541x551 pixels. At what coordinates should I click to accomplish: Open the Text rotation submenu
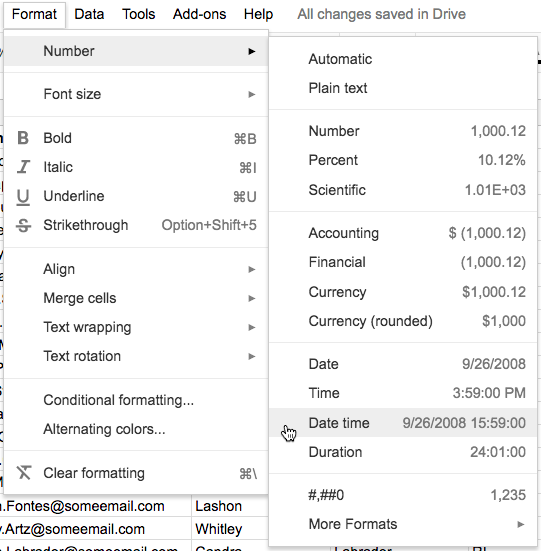coord(136,356)
